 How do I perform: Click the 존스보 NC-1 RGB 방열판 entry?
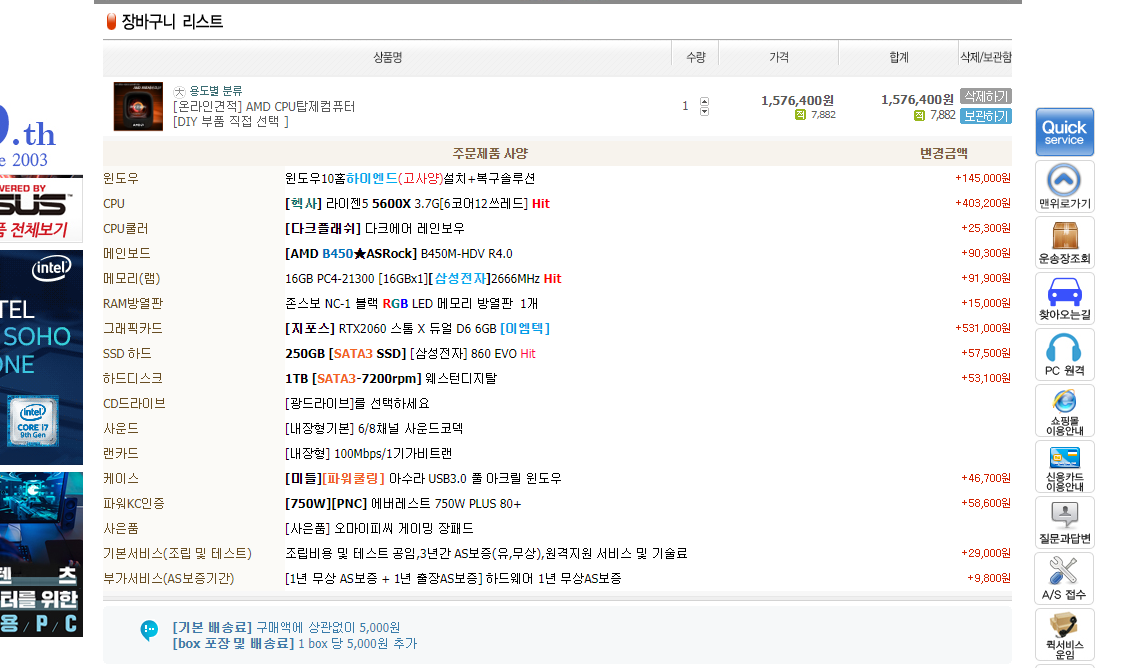(411, 303)
